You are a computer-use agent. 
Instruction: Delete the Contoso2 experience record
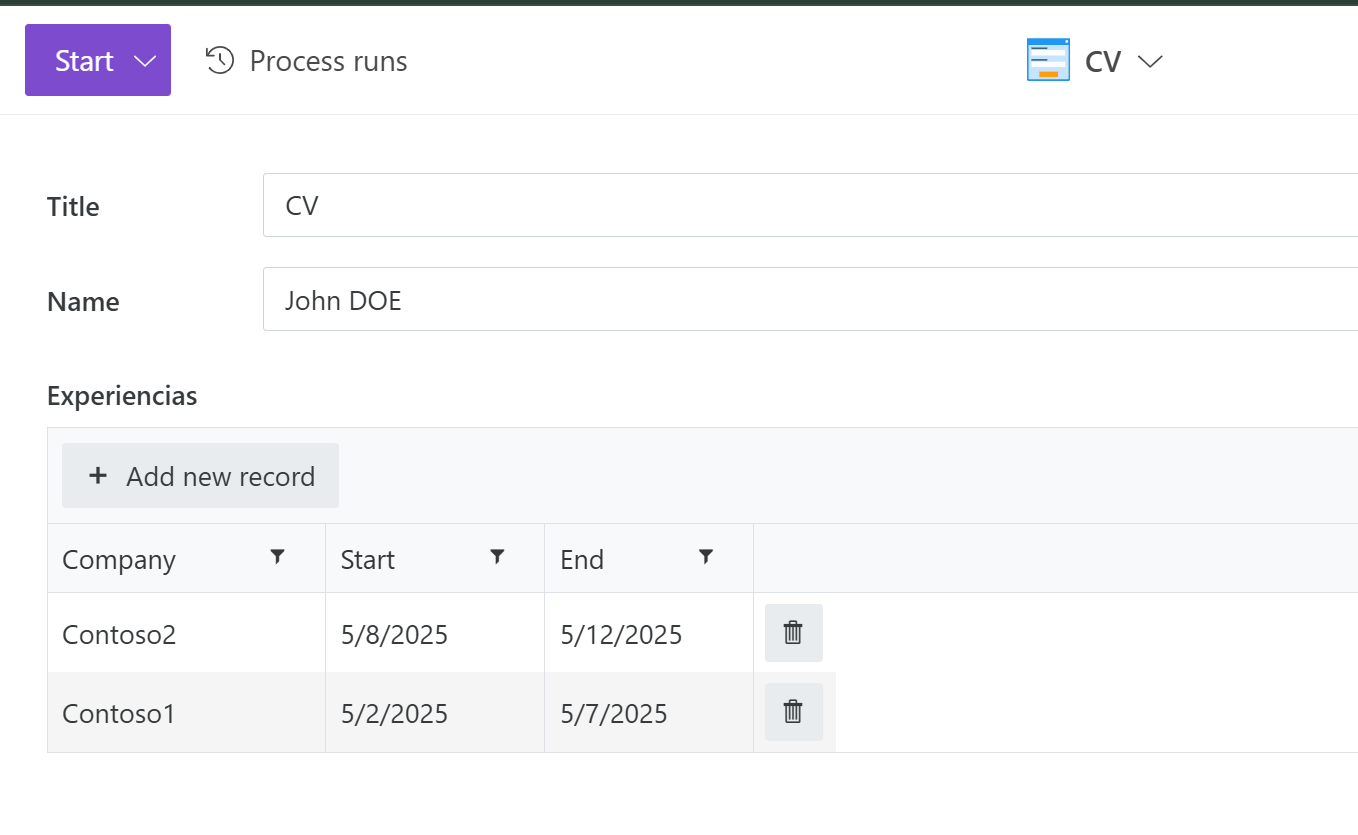pos(794,633)
